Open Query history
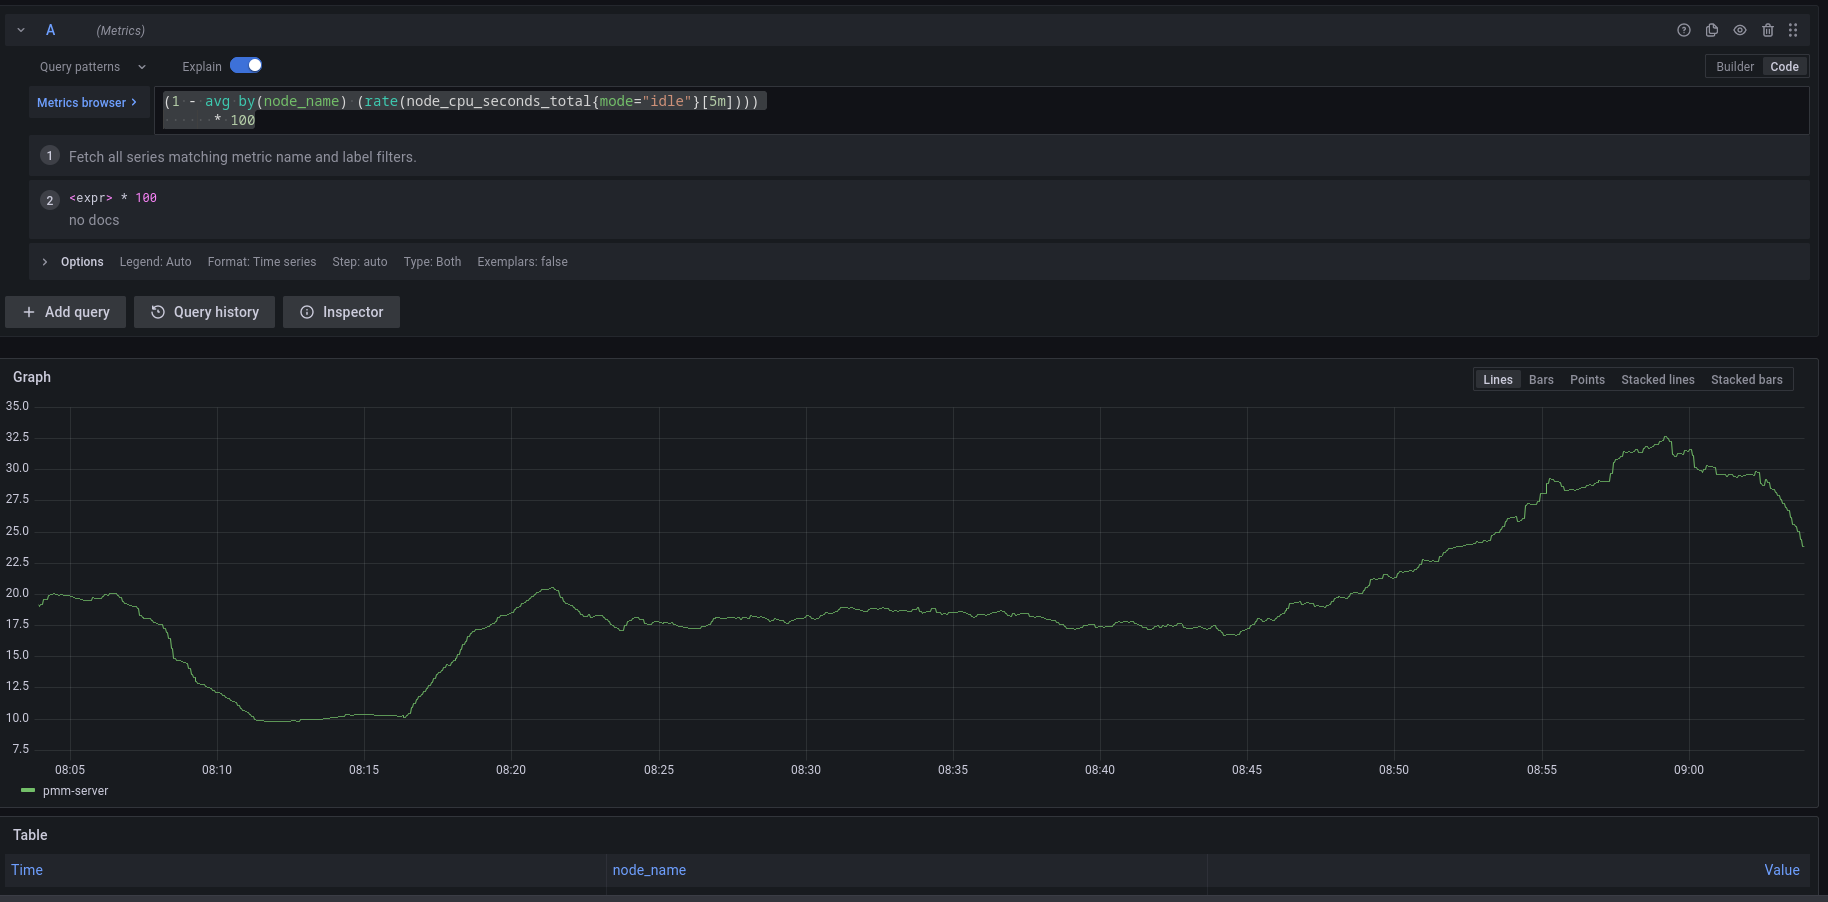Viewport: 1828px width, 902px height. 205,312
